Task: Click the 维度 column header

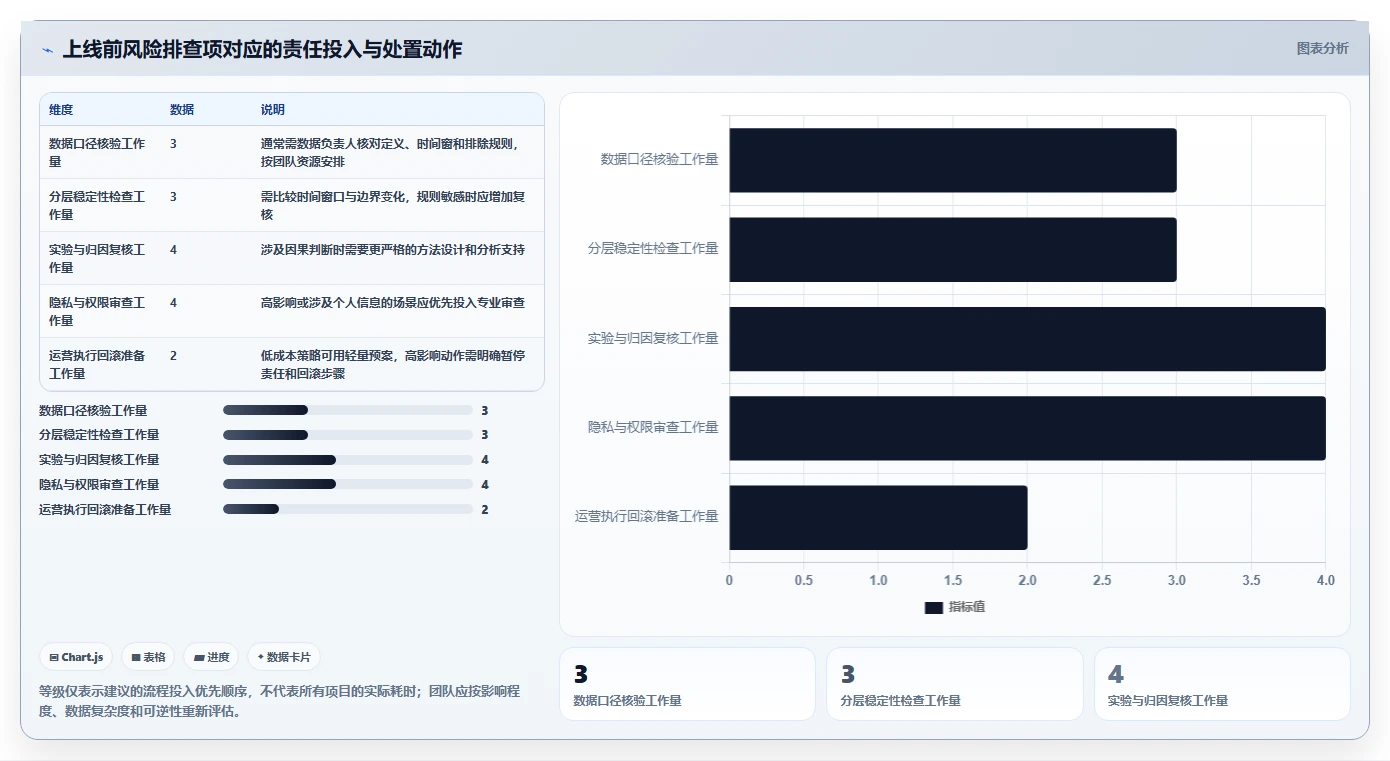Action: [x=61, y=110]
